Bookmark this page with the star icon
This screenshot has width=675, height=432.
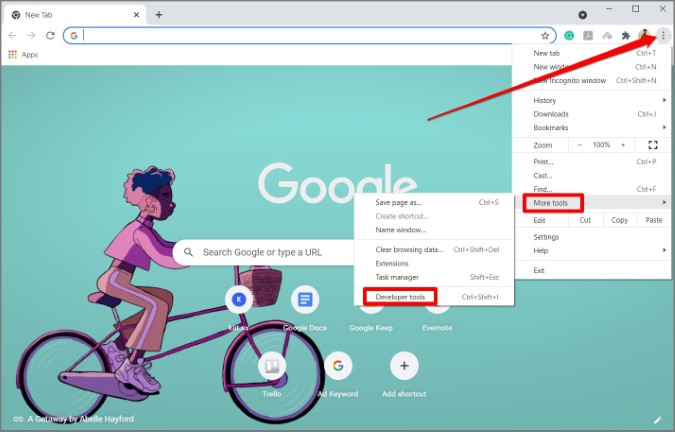click(x=545, y=36)
